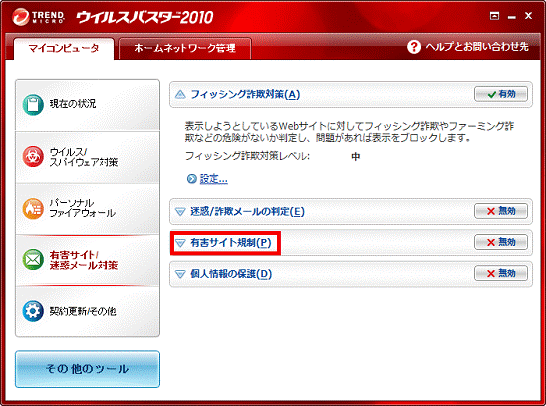The width and height of the screenshot is (546, 406).
Task: Select 有害サイト/迷惑メール対策 text in the sidebar
Action: (x=84, y=260)
